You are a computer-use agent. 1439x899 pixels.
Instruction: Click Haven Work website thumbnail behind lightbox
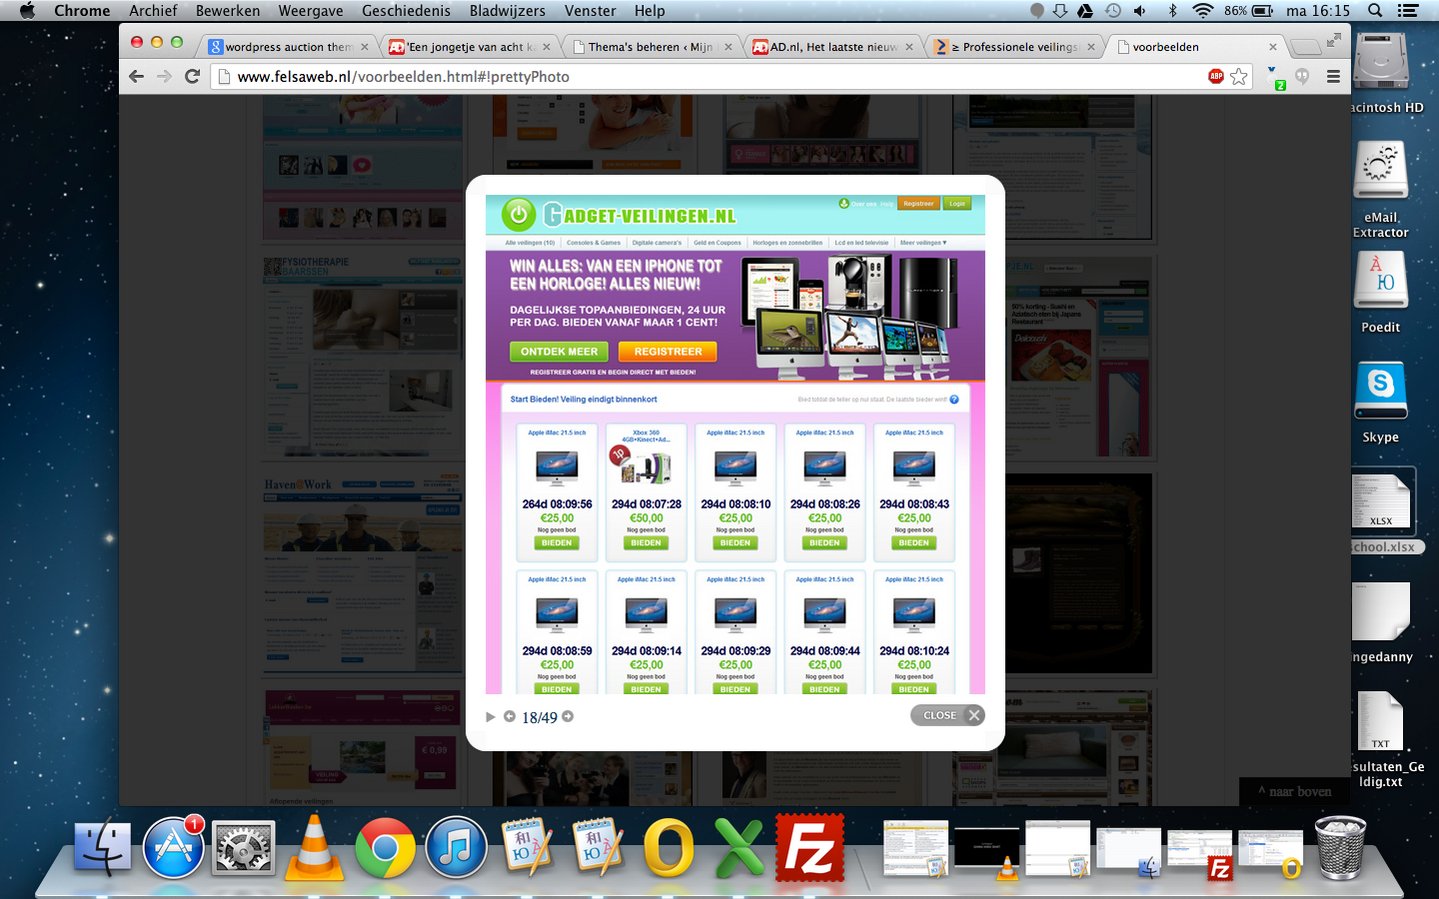(363, 574)
